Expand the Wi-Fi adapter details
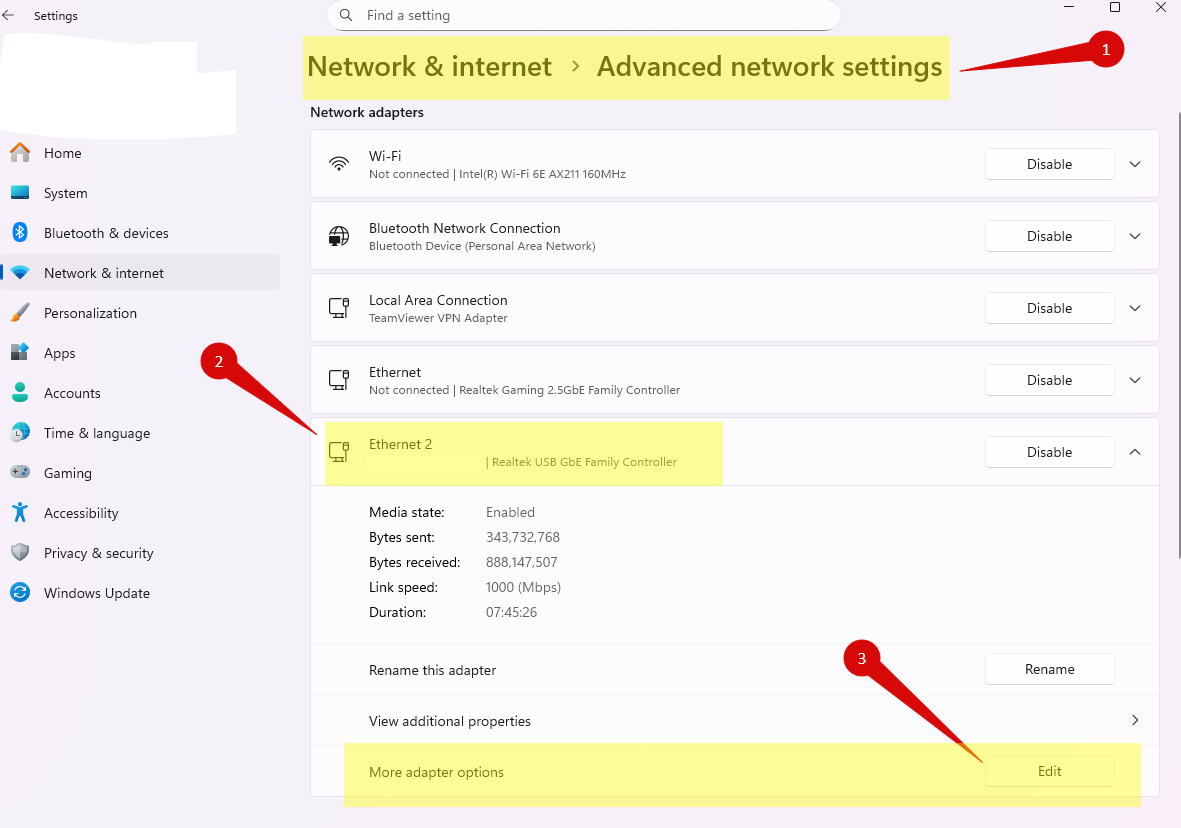 pos(1134,163)
